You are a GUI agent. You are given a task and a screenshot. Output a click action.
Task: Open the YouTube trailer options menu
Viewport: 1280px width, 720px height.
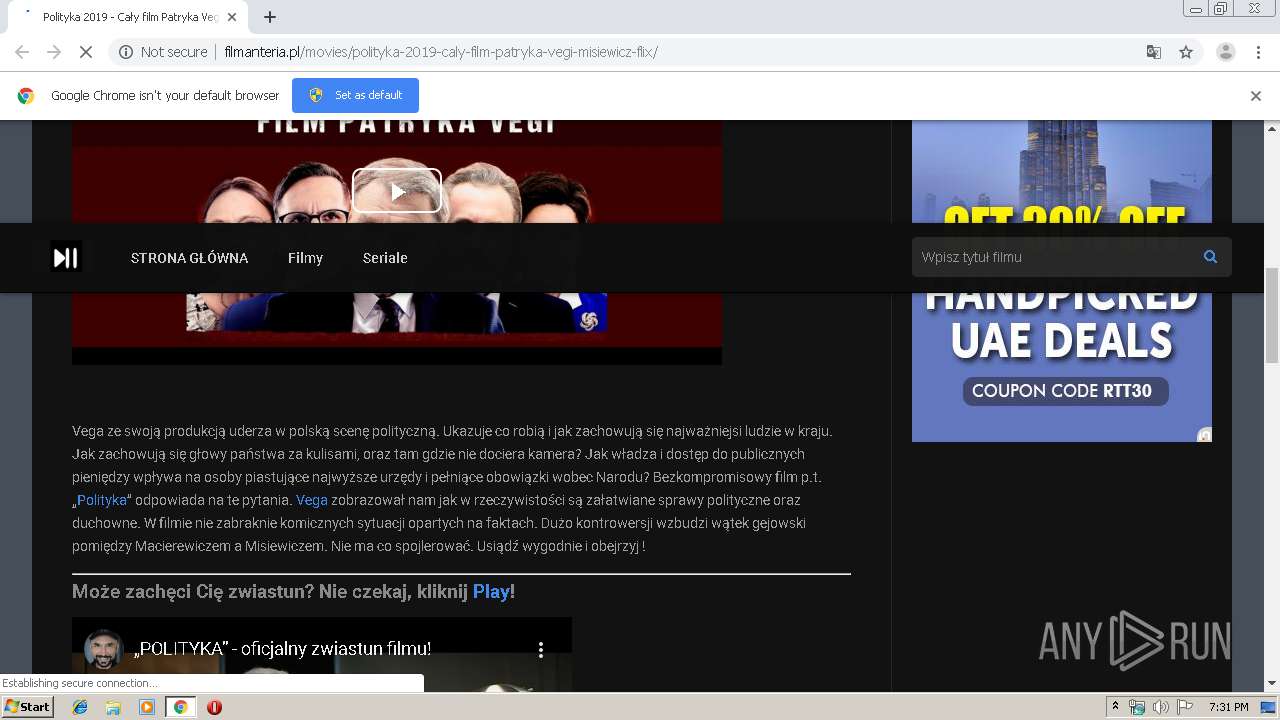pos(541,650)
